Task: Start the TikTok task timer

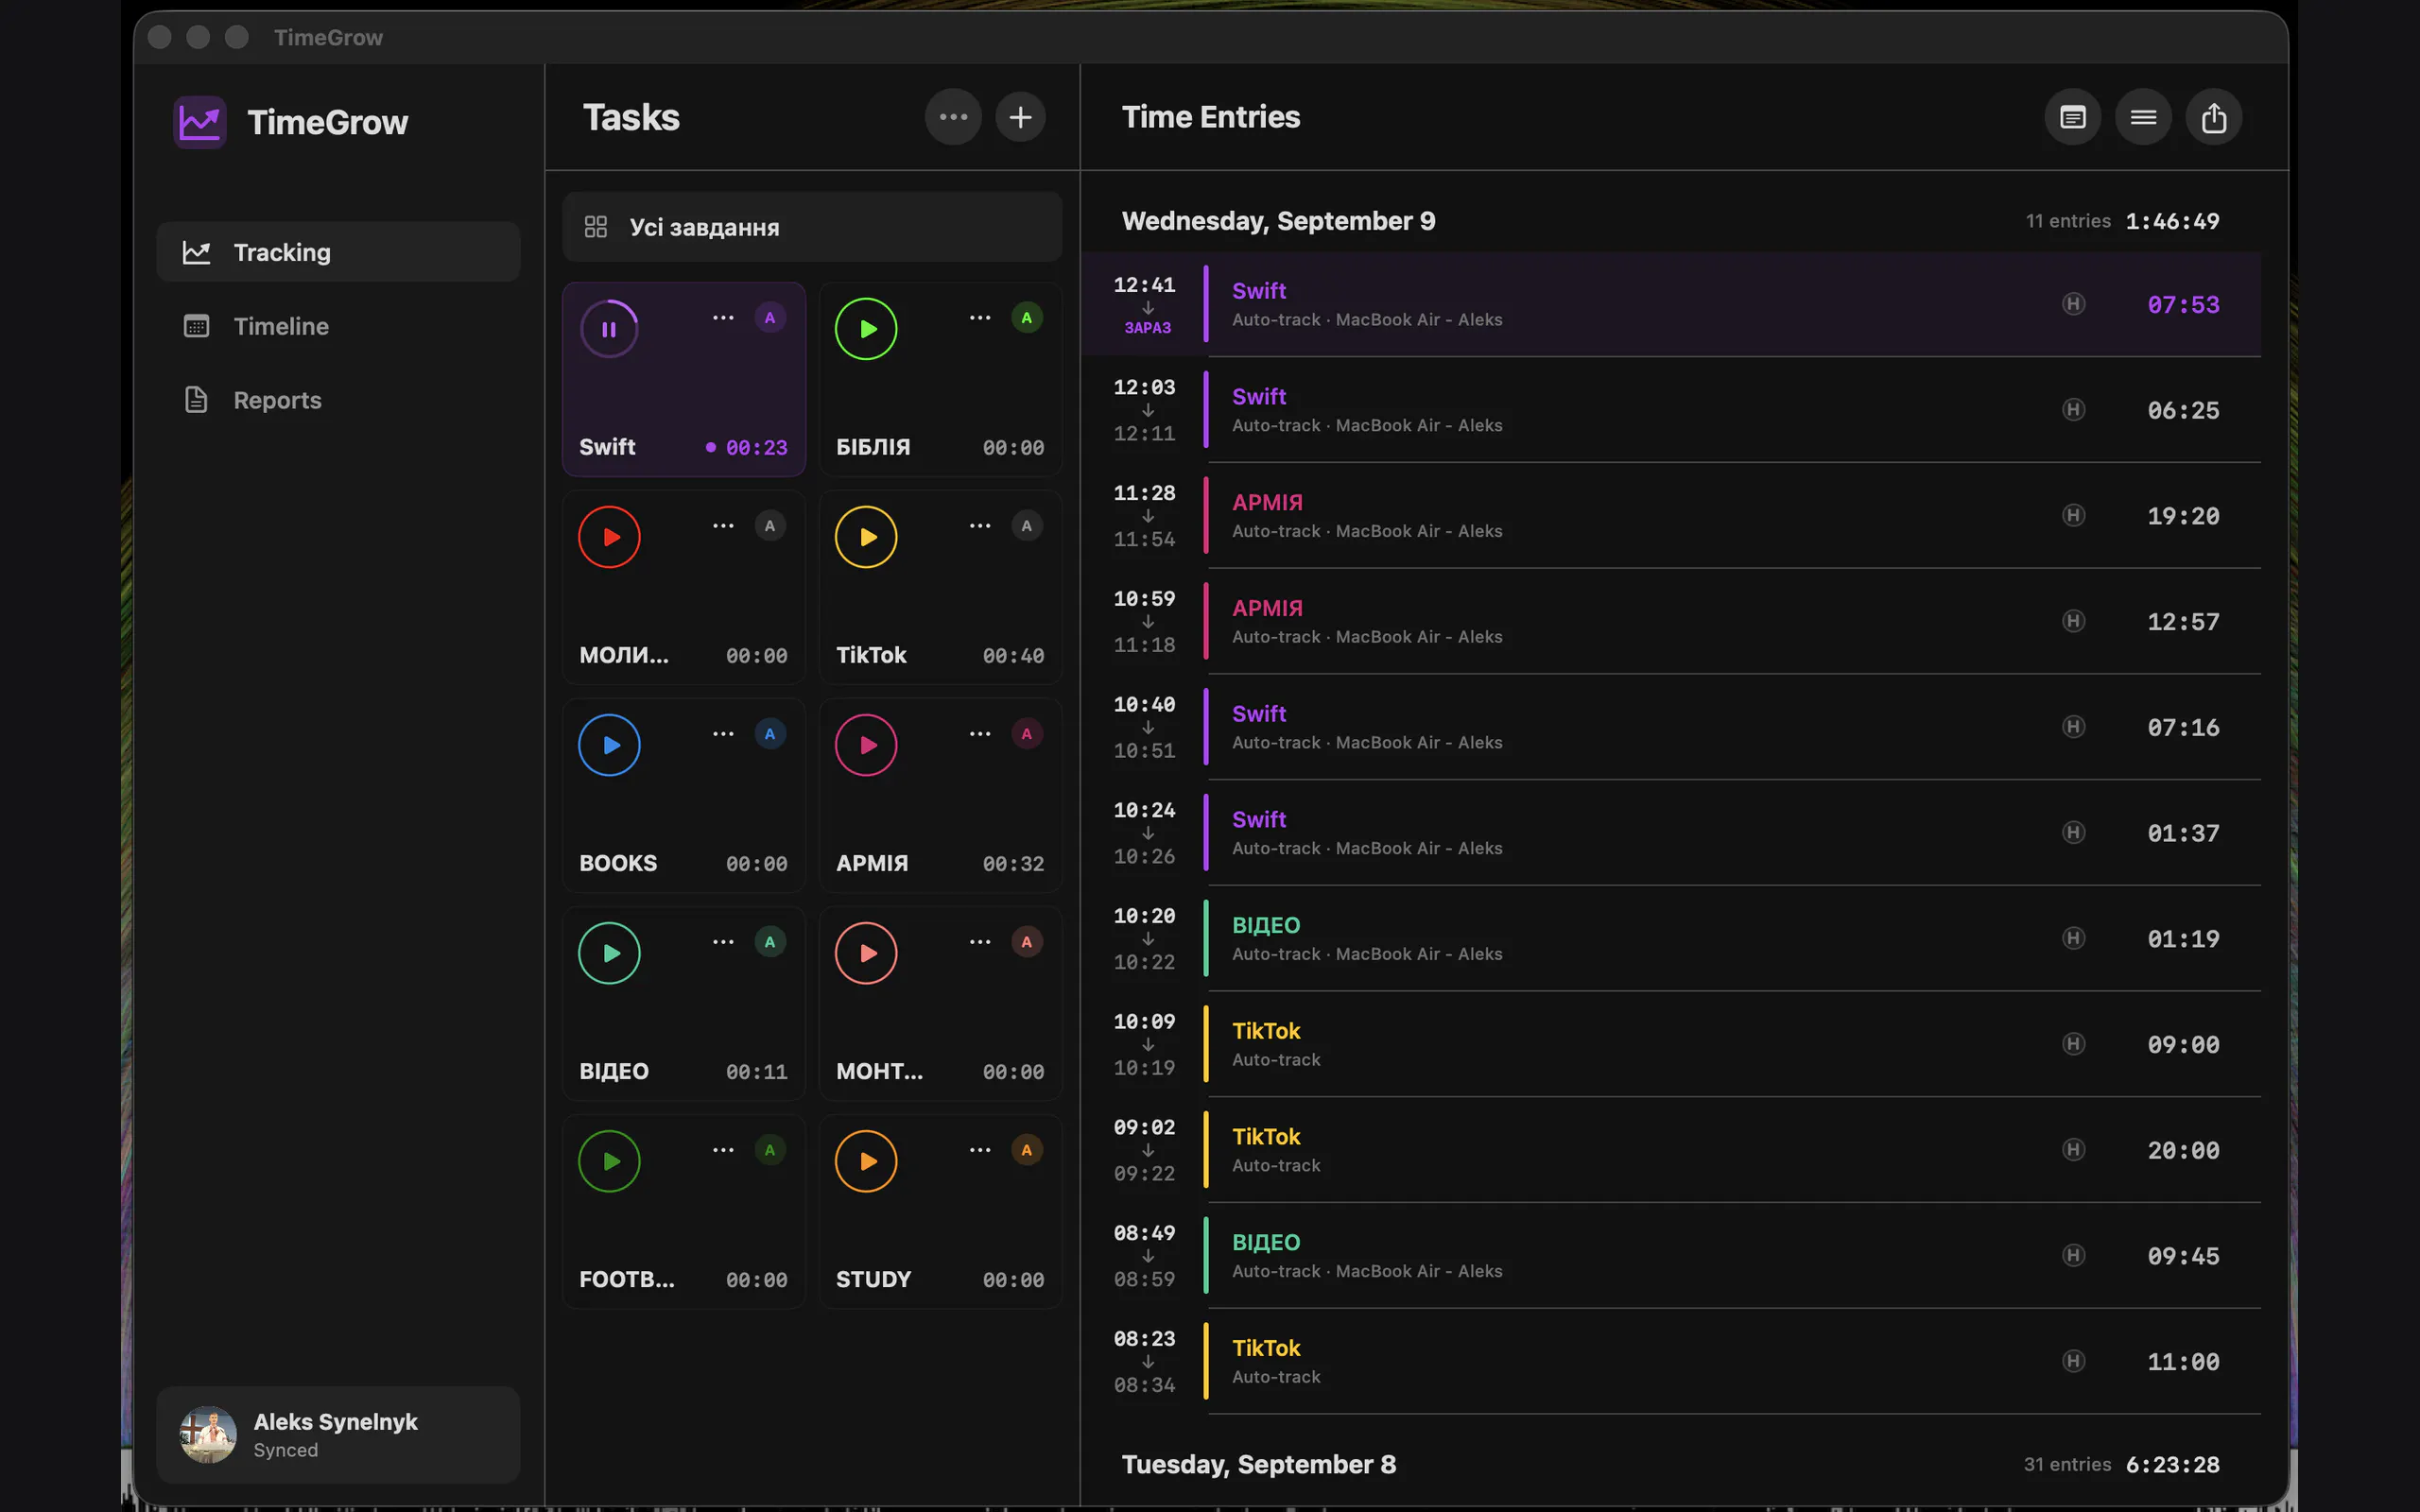Action: 866,537
